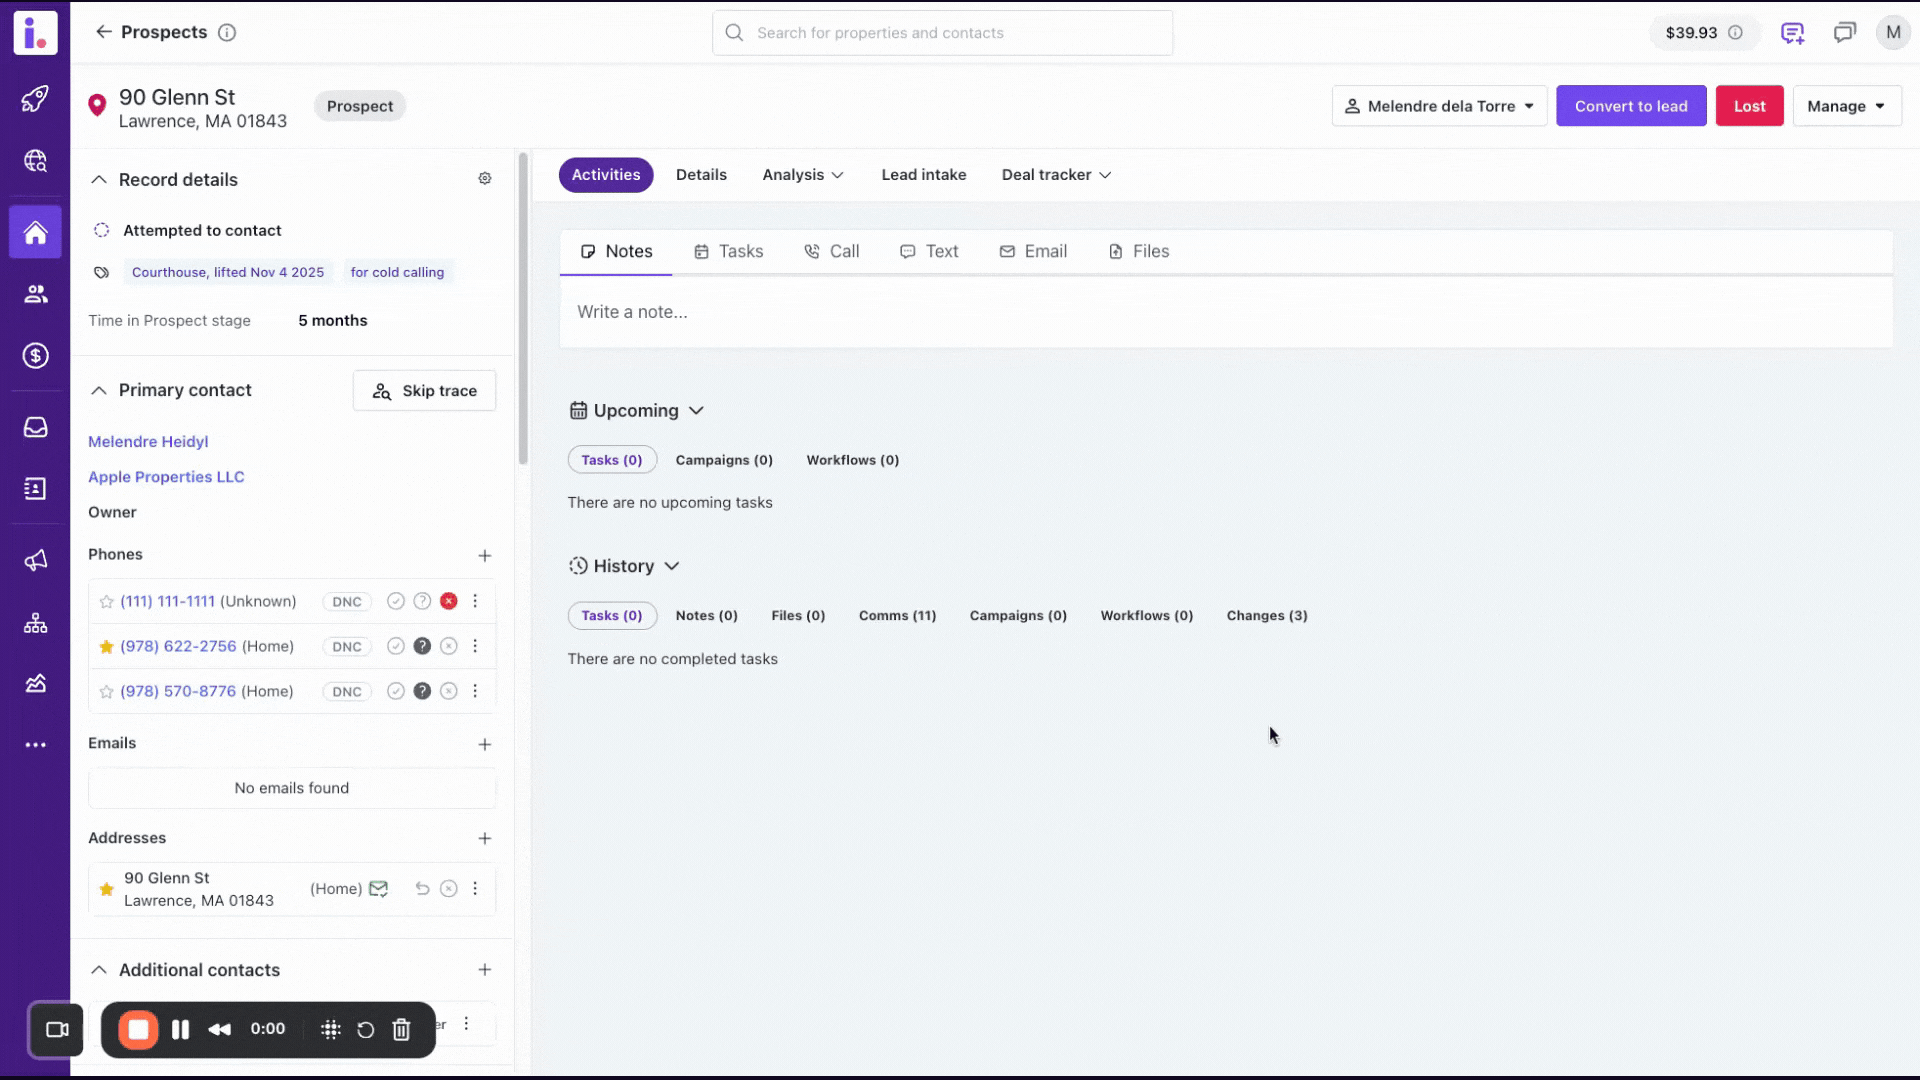Open the Apple Properties LLC contact link
Viewport: 1920px width, 1080px height.
[166, 477]
